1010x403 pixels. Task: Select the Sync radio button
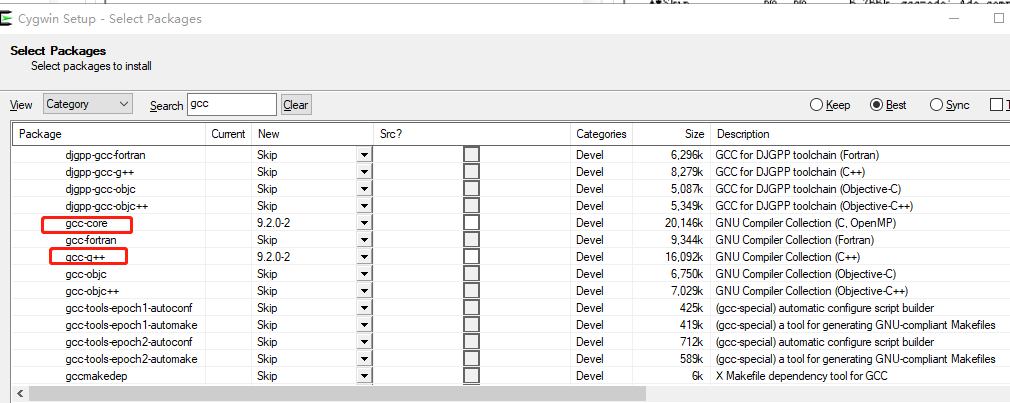click(936, 105)
